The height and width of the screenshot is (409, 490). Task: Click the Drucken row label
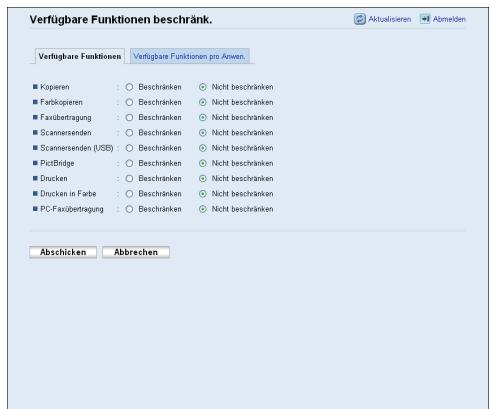point(54,179)
